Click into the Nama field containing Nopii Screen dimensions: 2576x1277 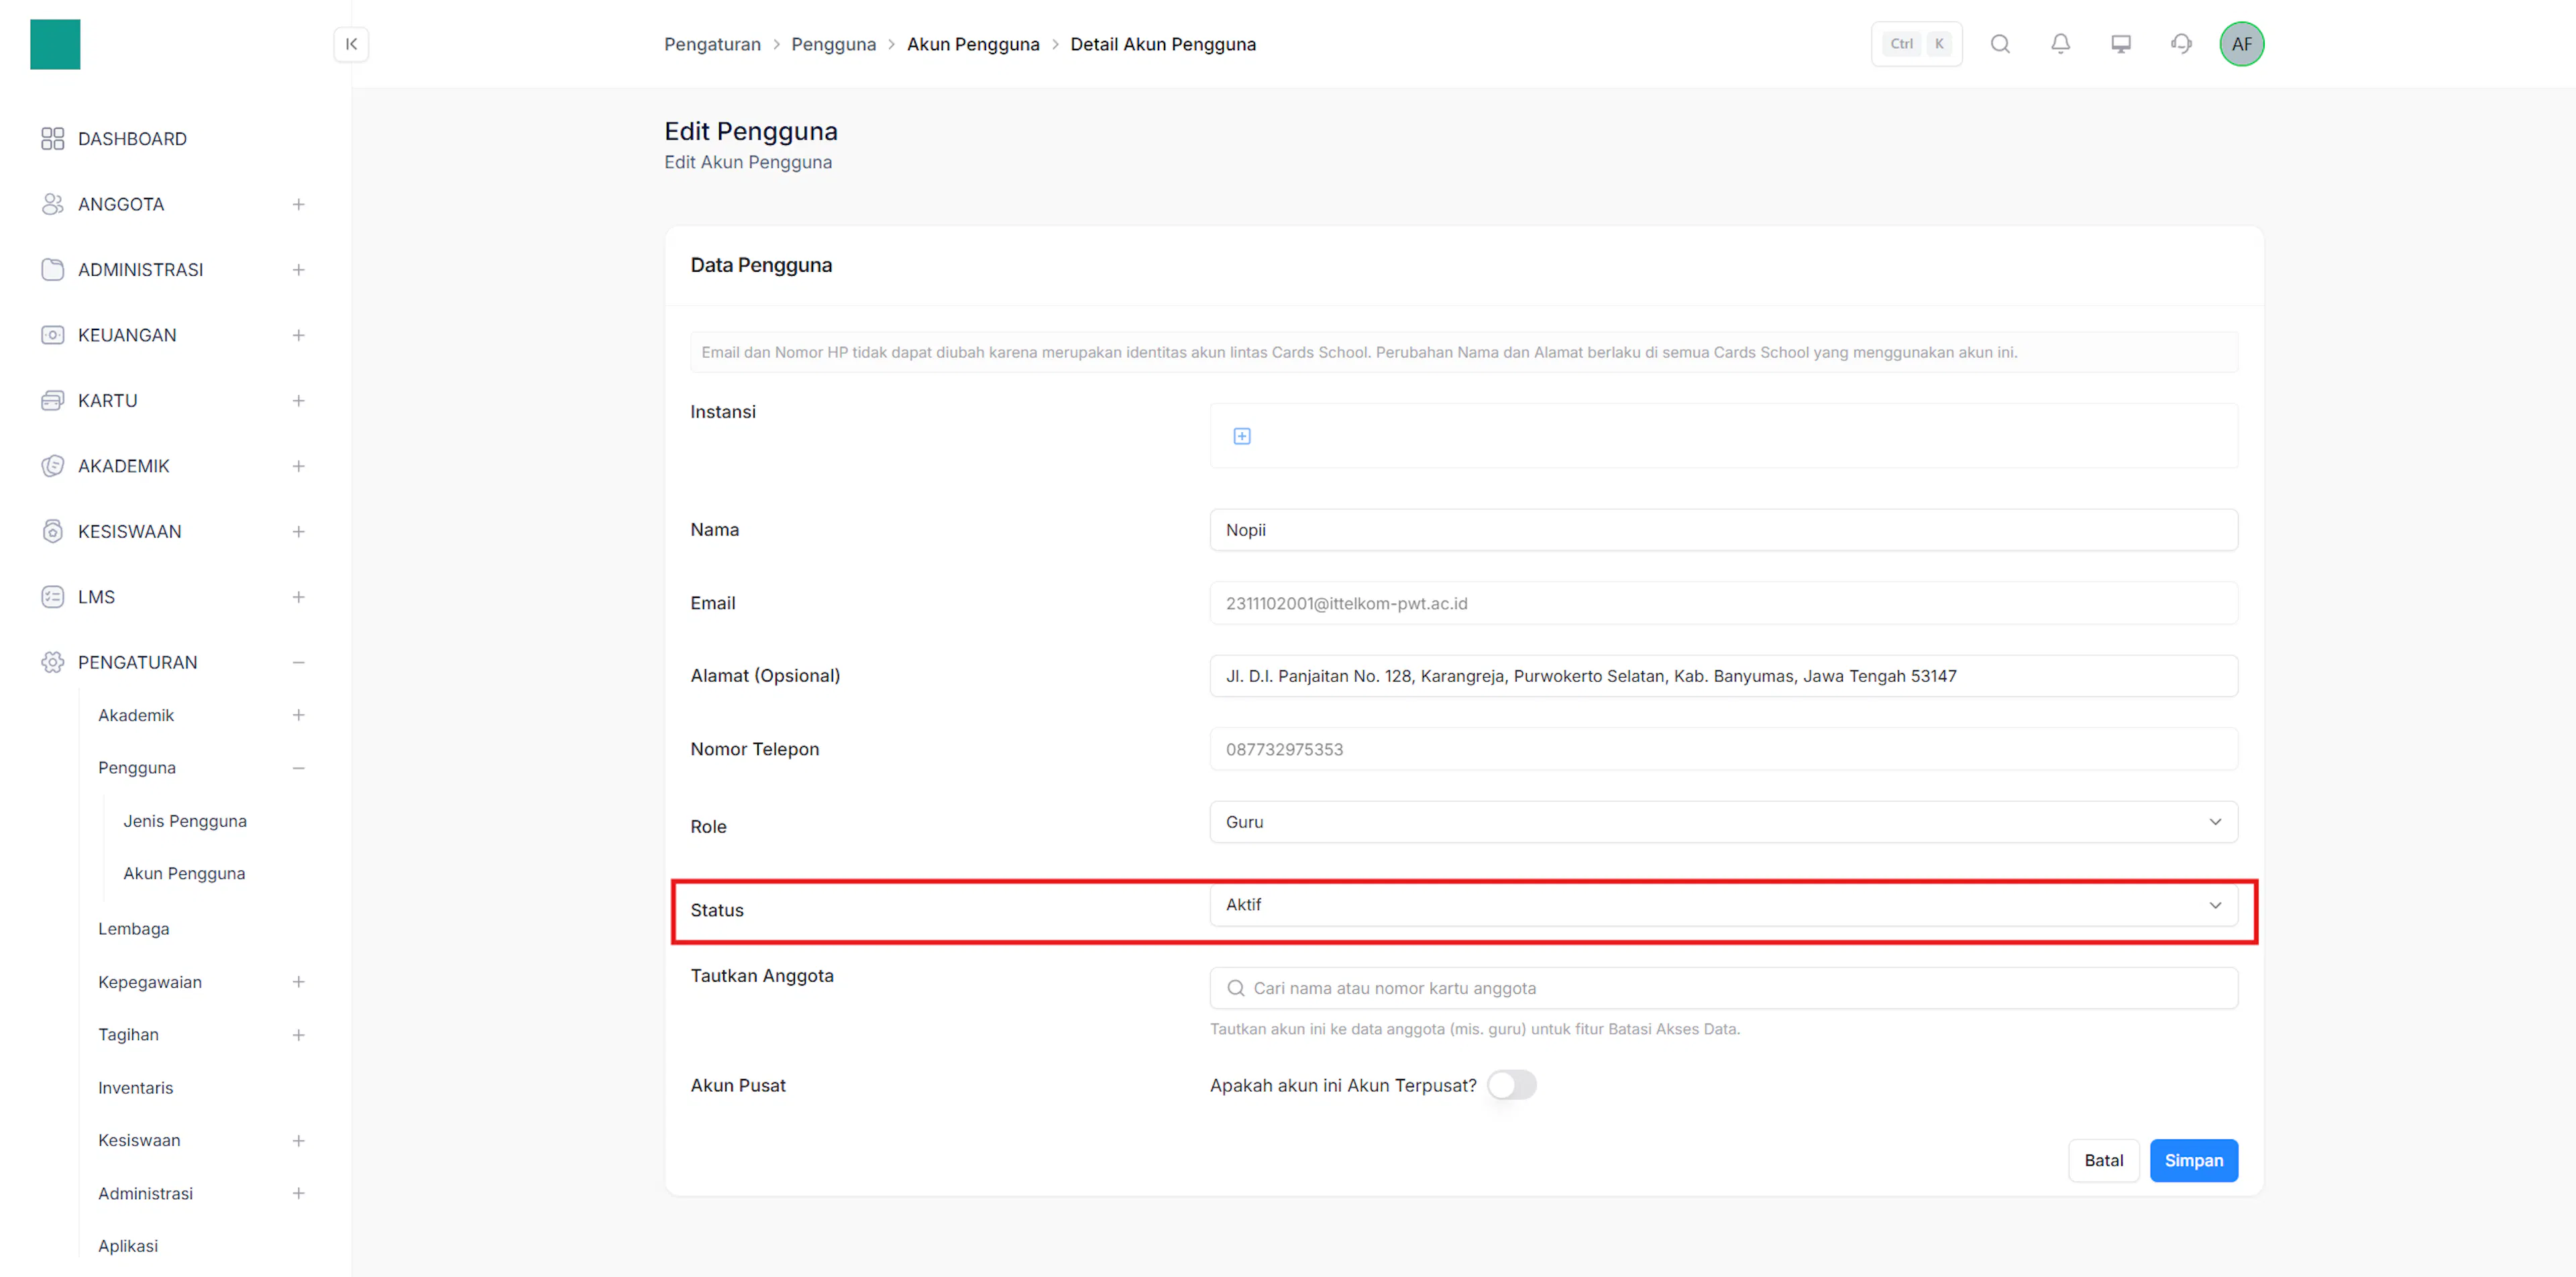[x=1723, y=530]
